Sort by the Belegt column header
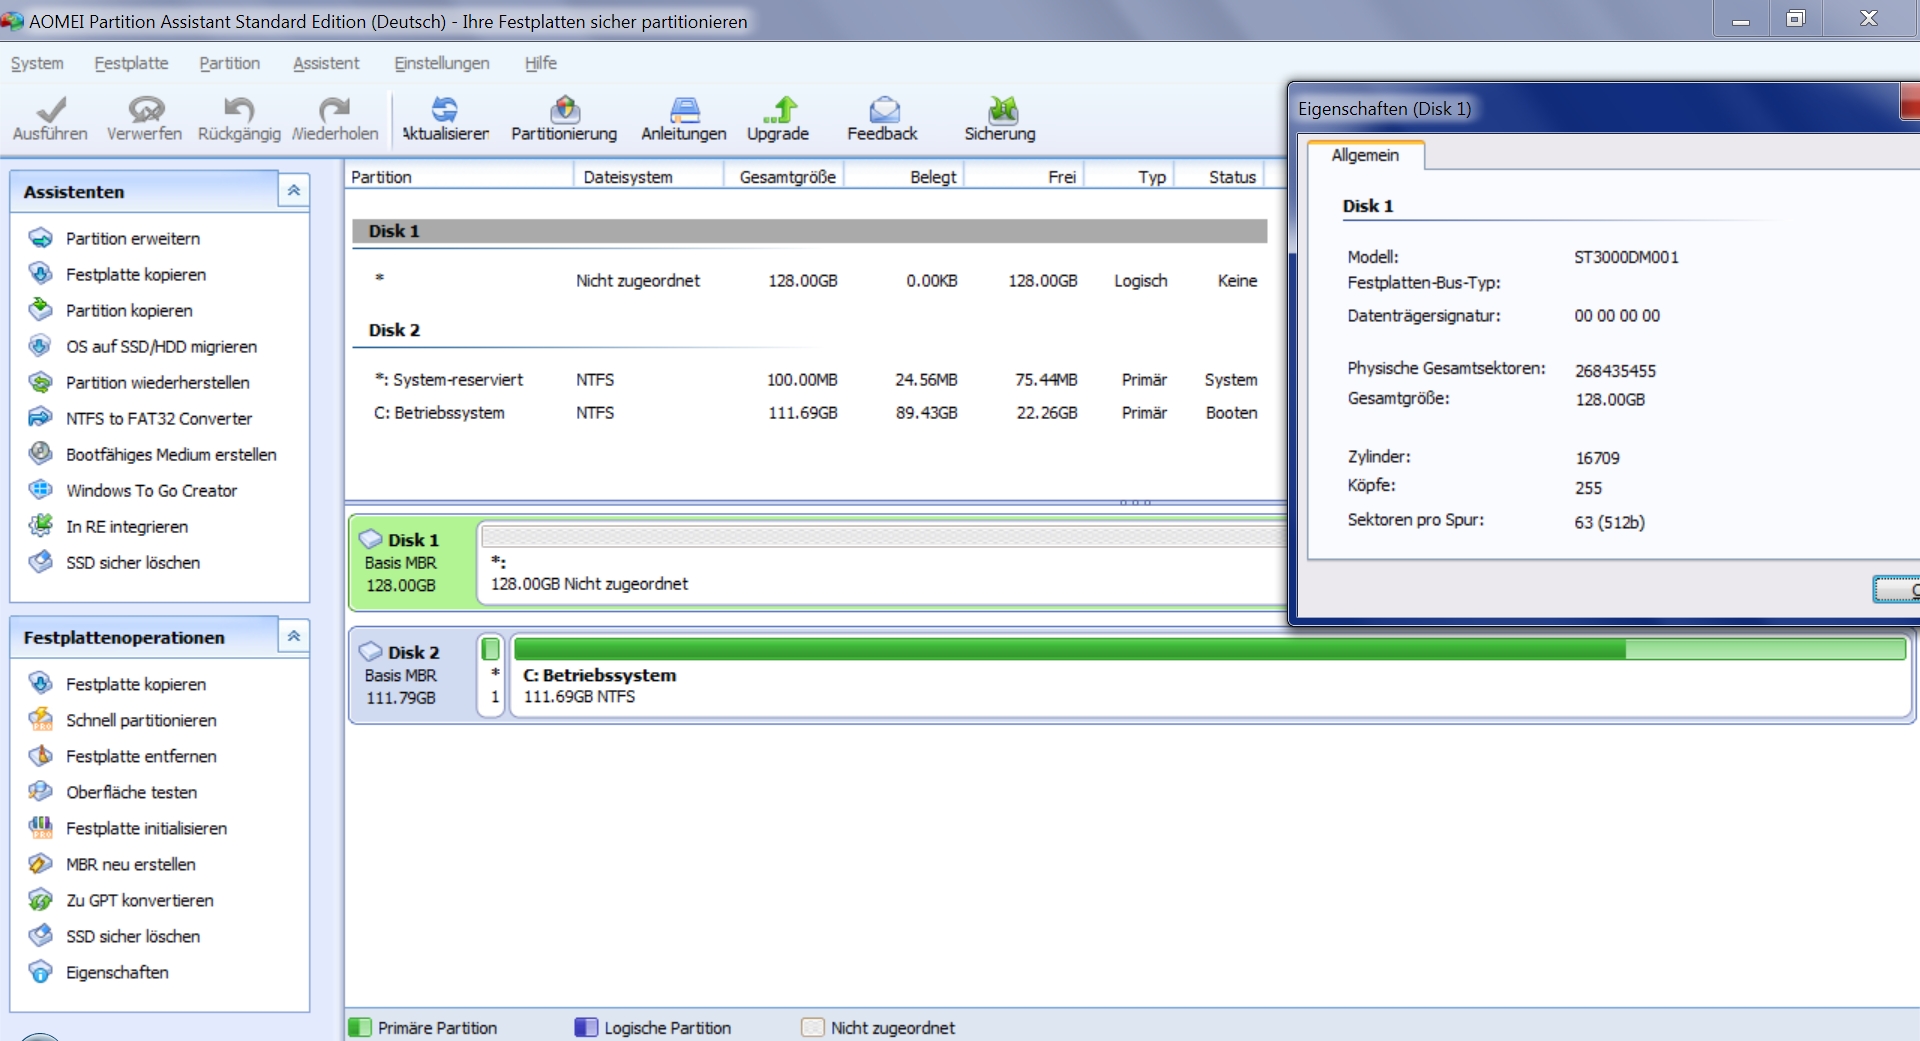Image resolution: width=1920 pixels, height=1041 pixels. point(904,177)
